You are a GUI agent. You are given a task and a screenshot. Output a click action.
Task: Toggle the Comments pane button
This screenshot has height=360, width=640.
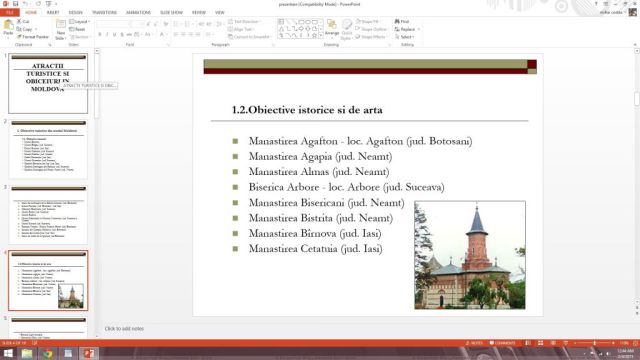tap(502, 343)
